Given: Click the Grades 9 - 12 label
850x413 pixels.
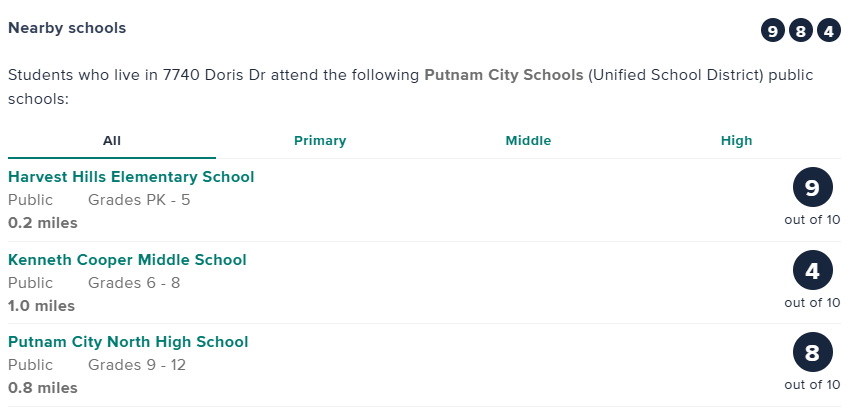Looking at the screenshot, I should (137, 365).
